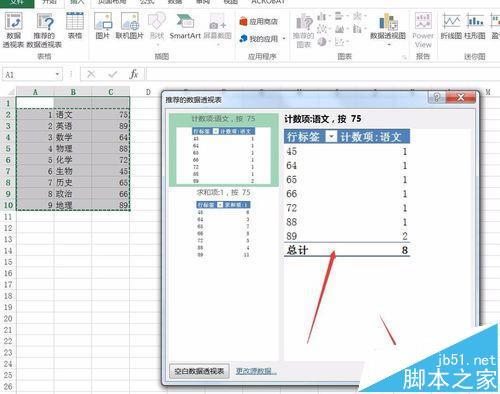Viewport: 500px width, 394px height.
Task: Open the 应用商店 app store
Action: (259, 21)
